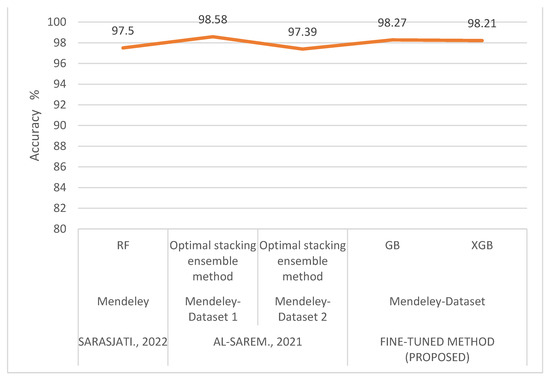Select the GB category label
Screen dimensions: 550x379
(x=392, y=245)
